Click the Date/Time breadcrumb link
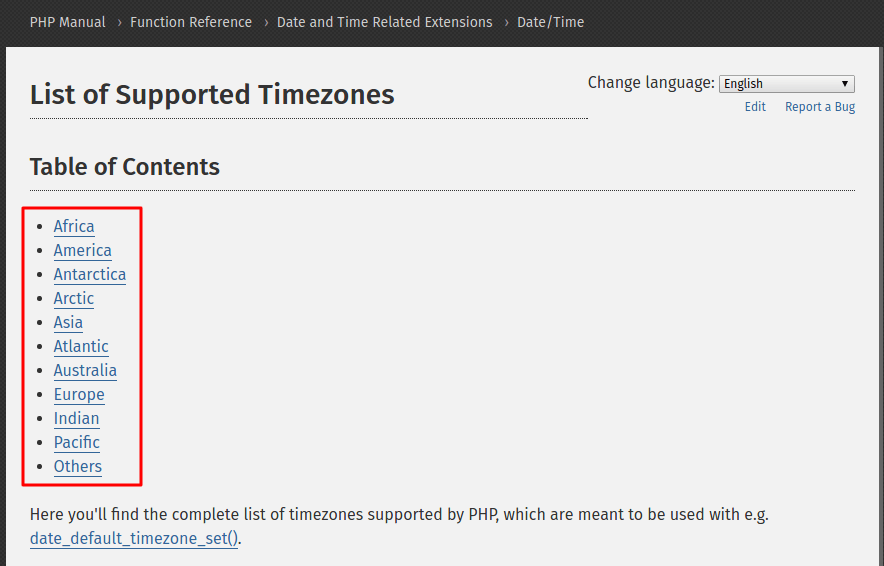884x566 pixels. 550,22
